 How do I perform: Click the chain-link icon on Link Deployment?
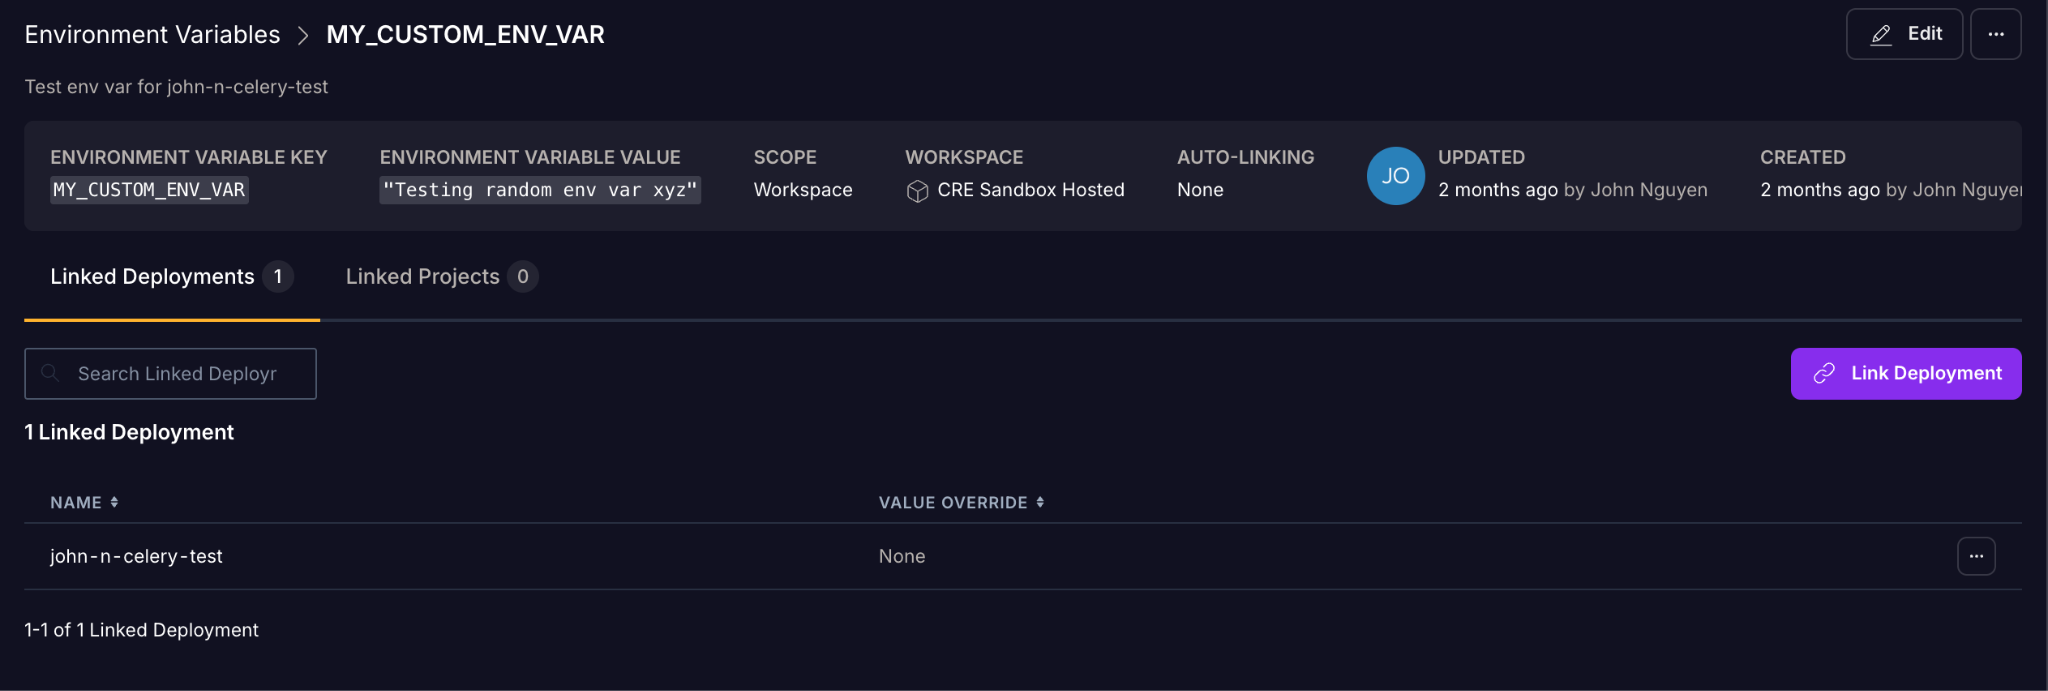pos(1824,373)
